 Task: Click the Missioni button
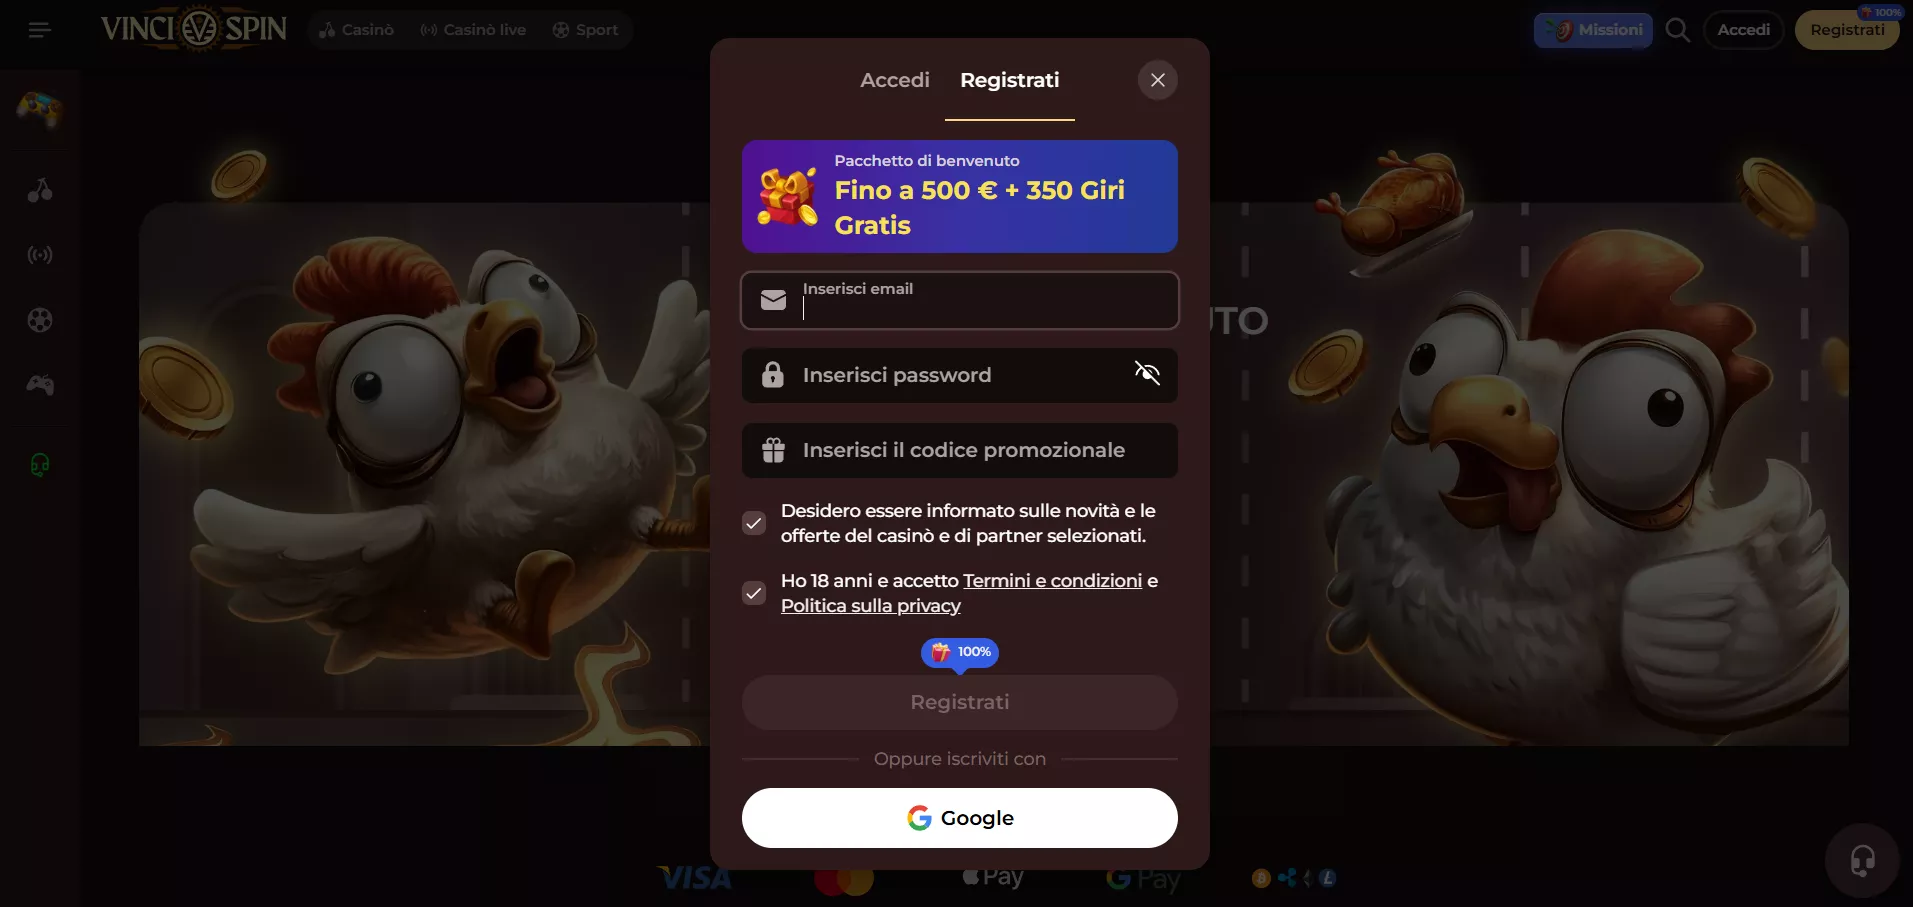[x=1593, y=30]
